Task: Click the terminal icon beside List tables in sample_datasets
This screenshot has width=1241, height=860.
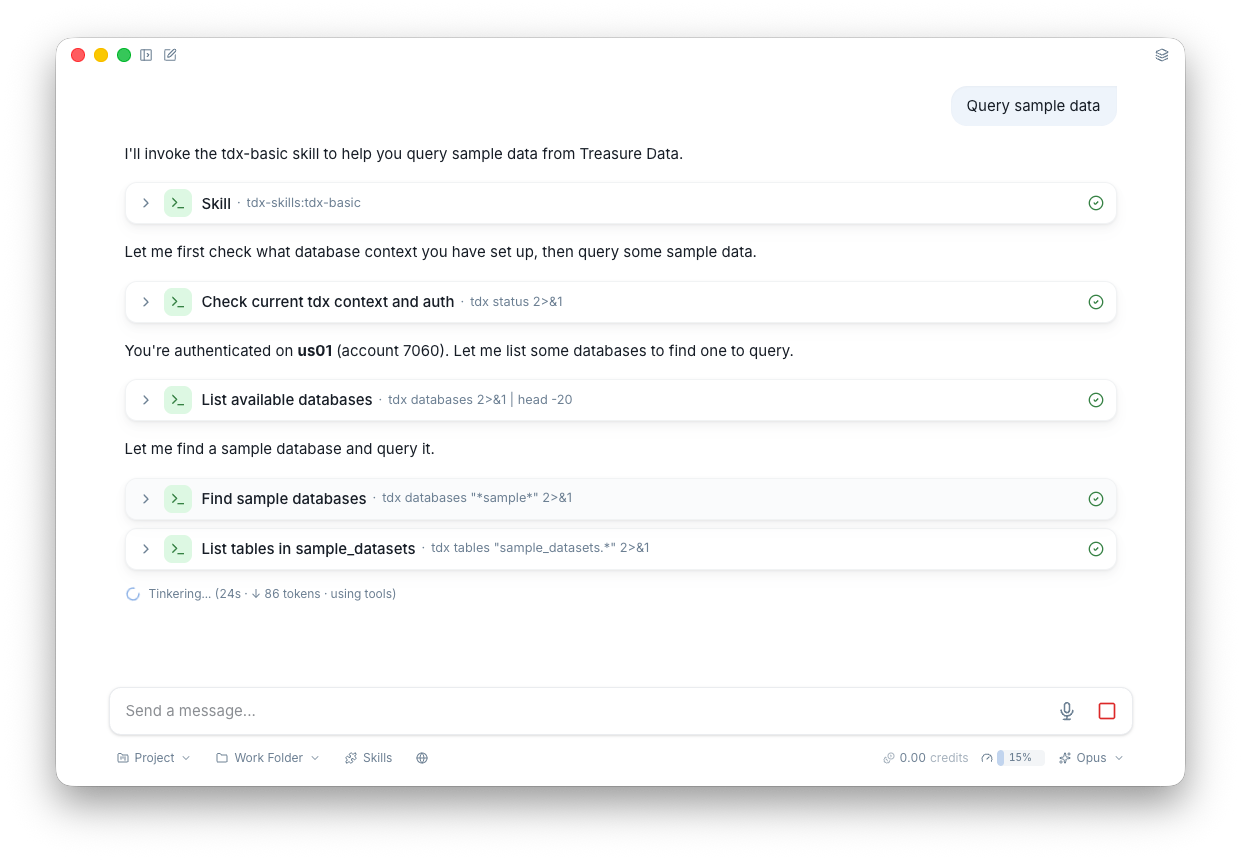Action: [x=177, y=548]
